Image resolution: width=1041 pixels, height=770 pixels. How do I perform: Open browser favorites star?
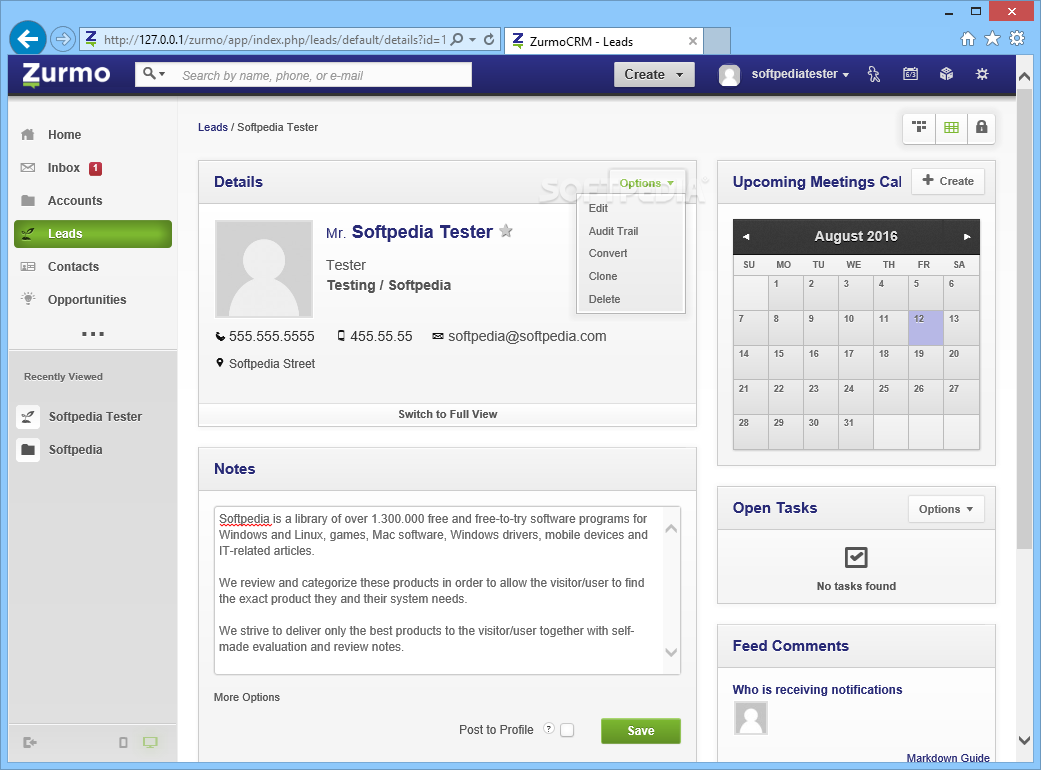pyautogui.click(x=993, y=38)
